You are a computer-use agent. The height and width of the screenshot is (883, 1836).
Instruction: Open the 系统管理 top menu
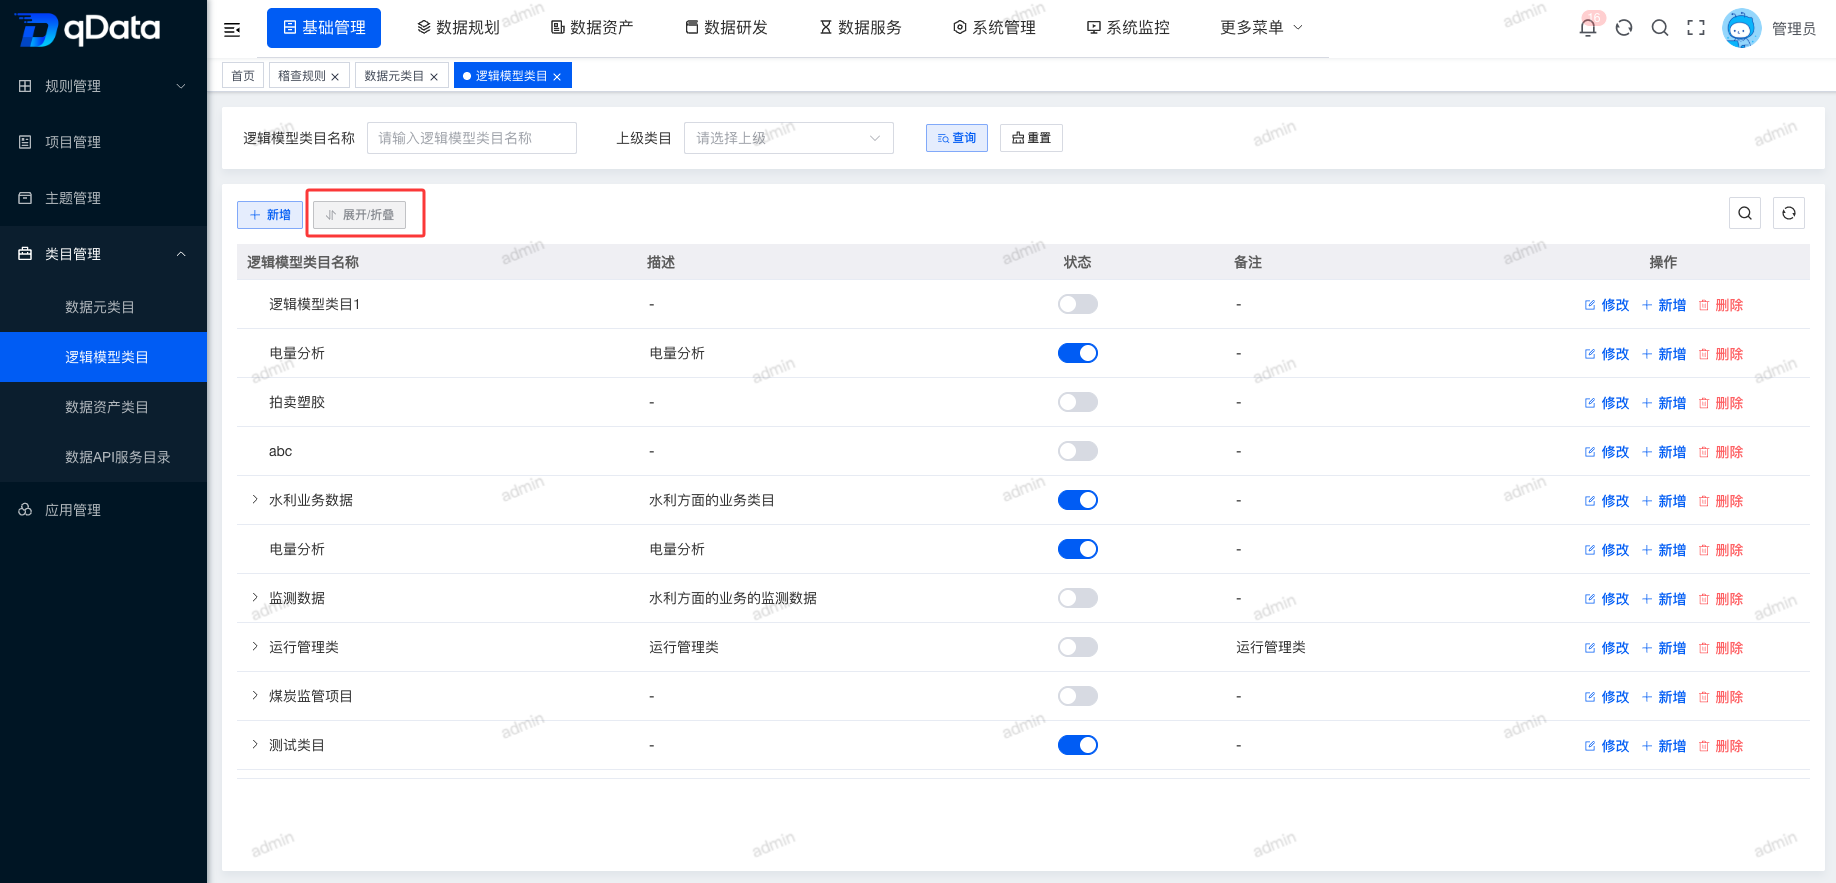pyautogui.click(x=994, y=28)
